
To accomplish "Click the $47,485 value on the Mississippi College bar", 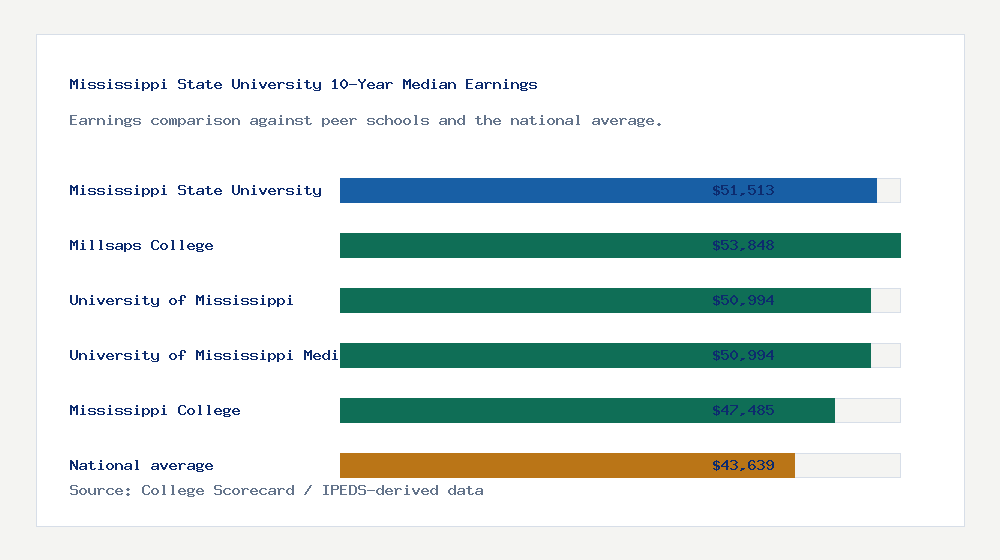I will [x=743, y=410].
